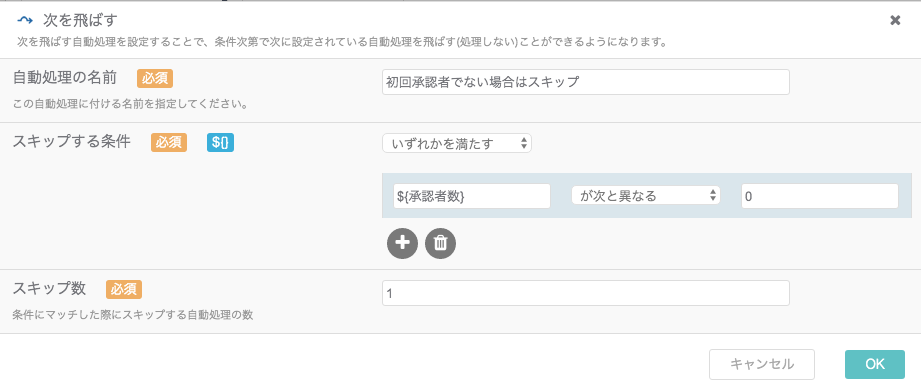The image size is (921, 391).
Task: Click the 次を飛ばす dialog title
Action: (80, 21)
